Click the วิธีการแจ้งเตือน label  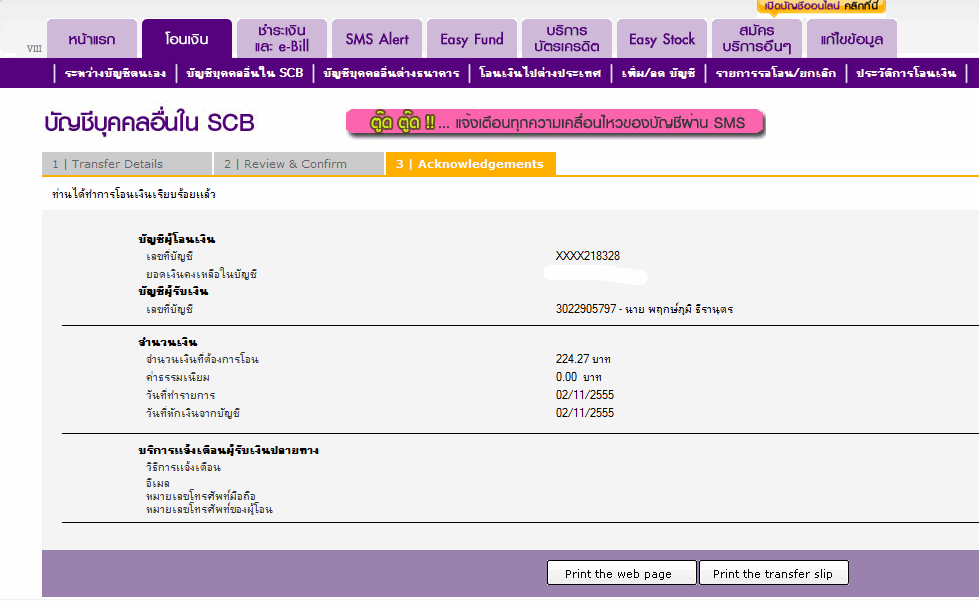tap(184, 468)
